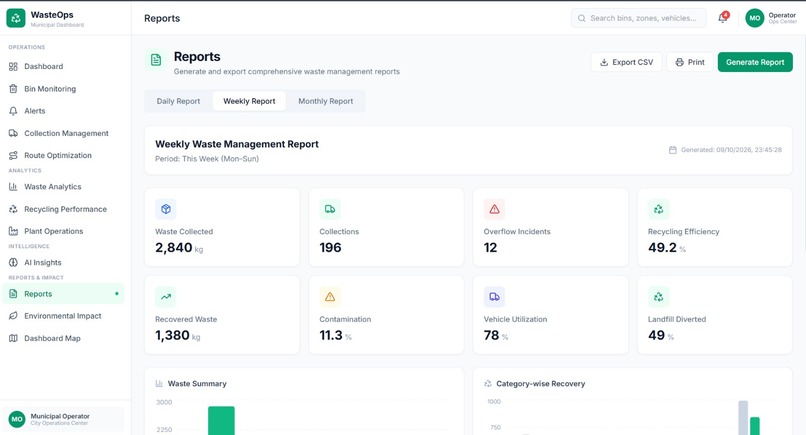Click the Reports page heading document icon
The height and width of the screenshot is (435, 806).
click(156, 60)
